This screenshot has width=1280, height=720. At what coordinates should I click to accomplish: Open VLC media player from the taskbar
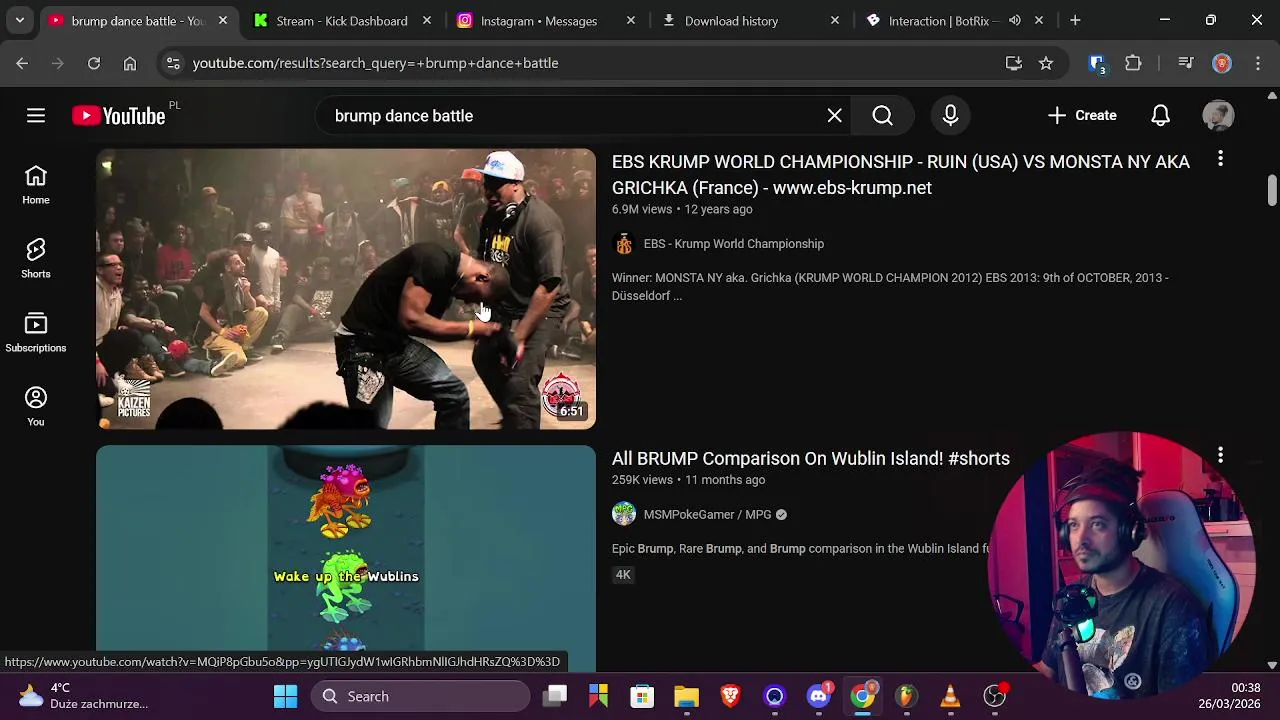(950, 697)
